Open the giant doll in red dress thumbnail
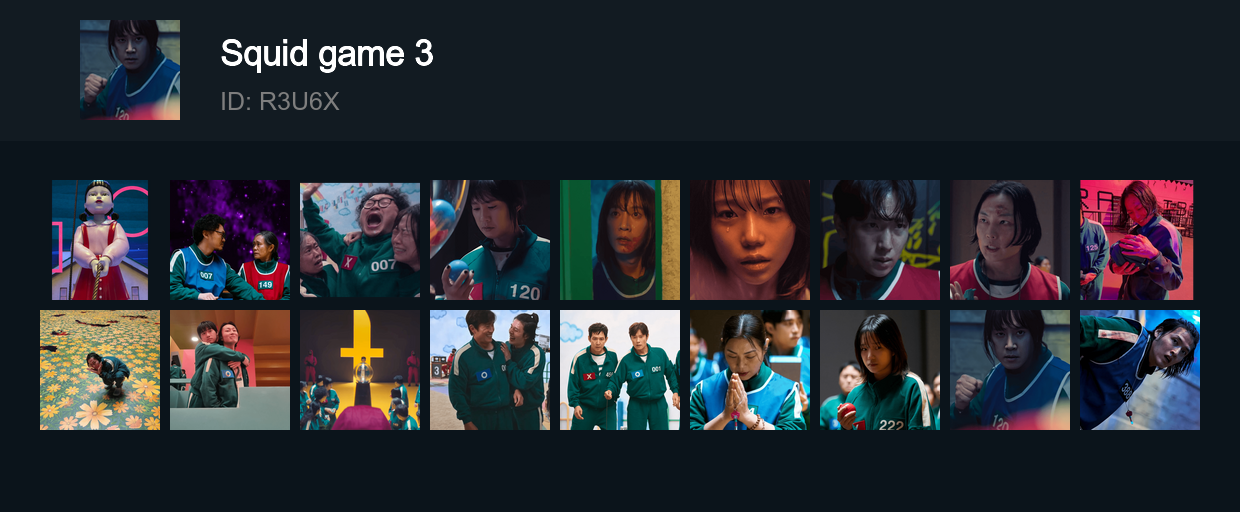This screenshot has height=512, width=1240. pos(100,240)
